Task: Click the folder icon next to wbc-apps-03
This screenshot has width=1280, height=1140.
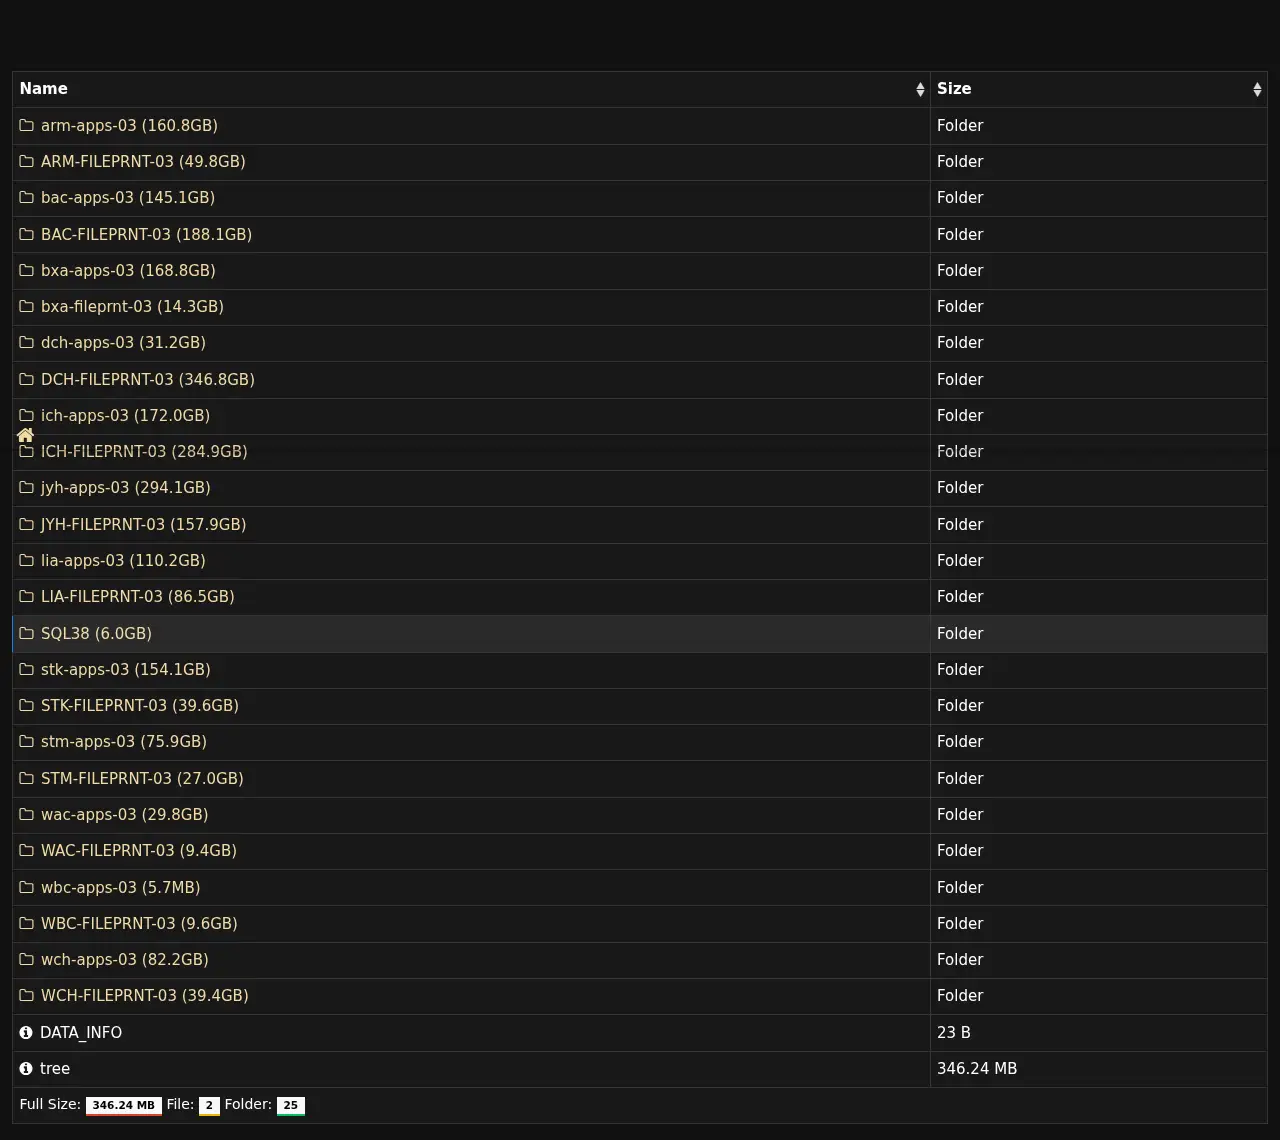Action: (x=27, y=887)
